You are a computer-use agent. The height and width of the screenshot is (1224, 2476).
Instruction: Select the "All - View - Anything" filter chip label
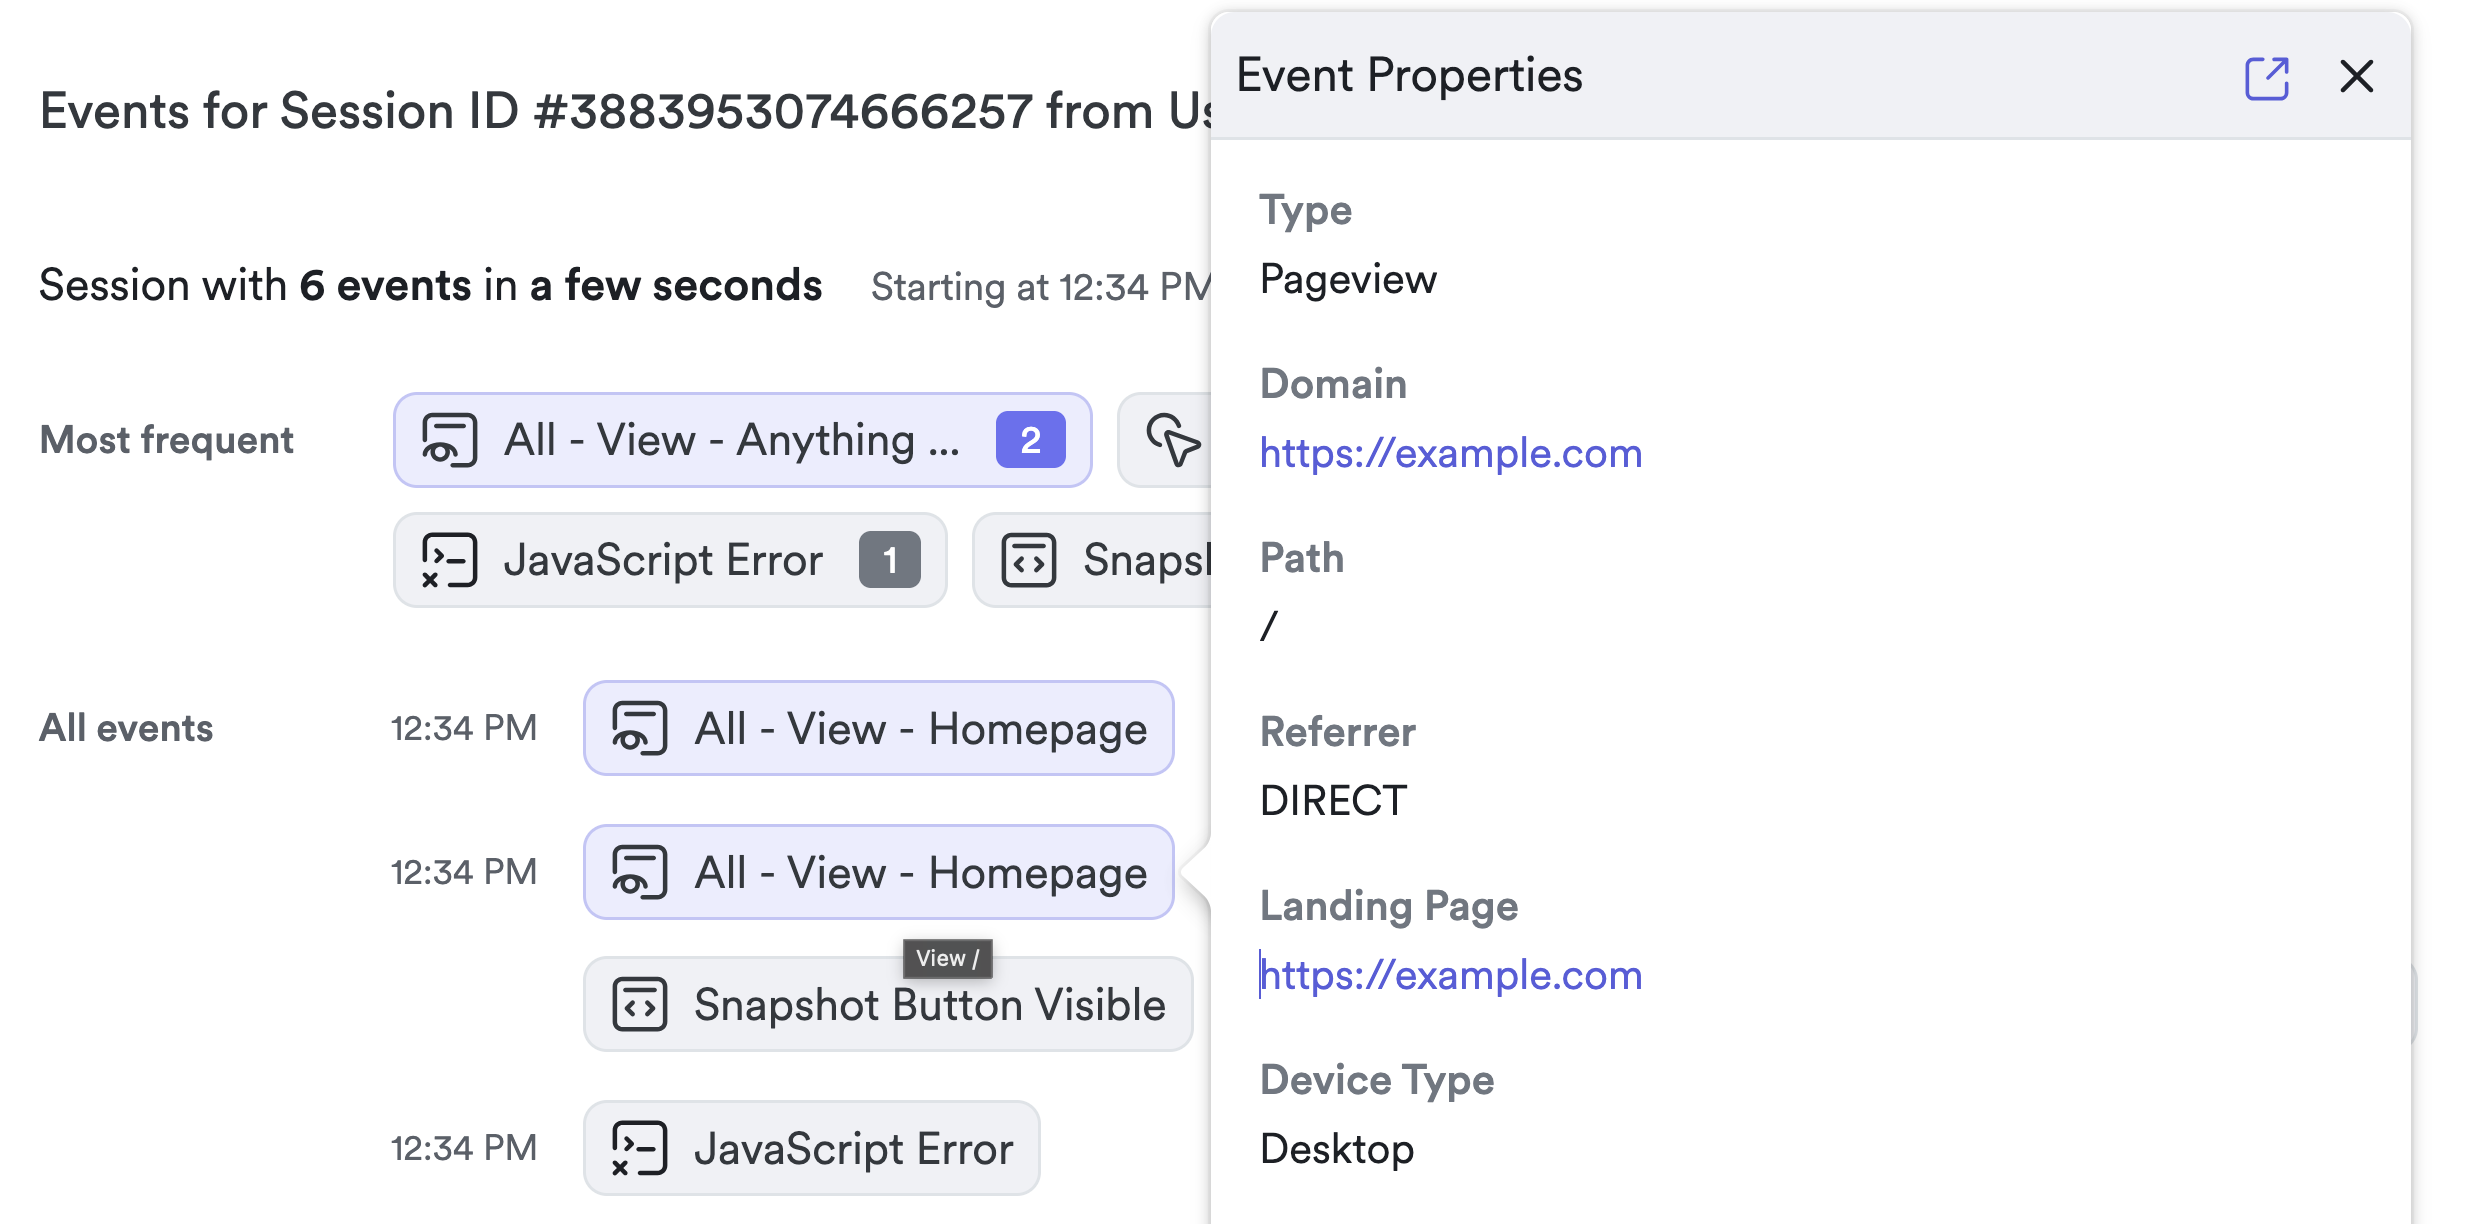click(x=731, y=440)
